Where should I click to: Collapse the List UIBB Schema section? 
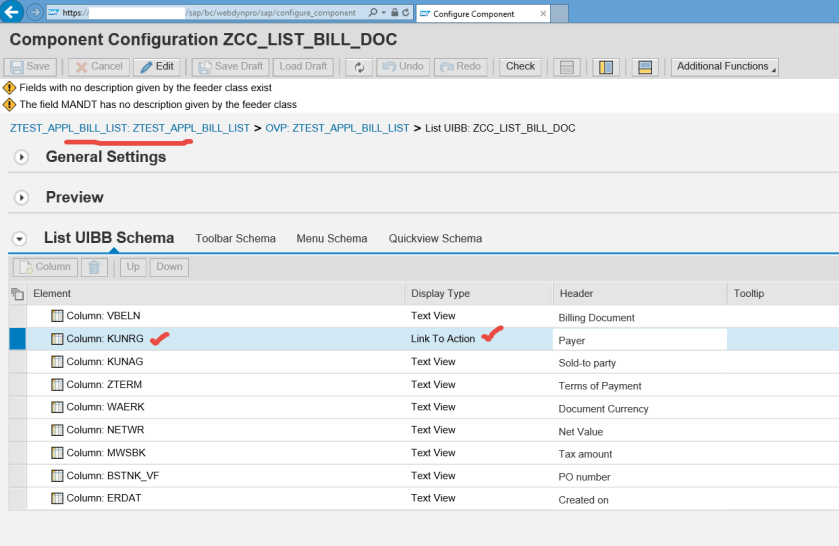[18, 239]
